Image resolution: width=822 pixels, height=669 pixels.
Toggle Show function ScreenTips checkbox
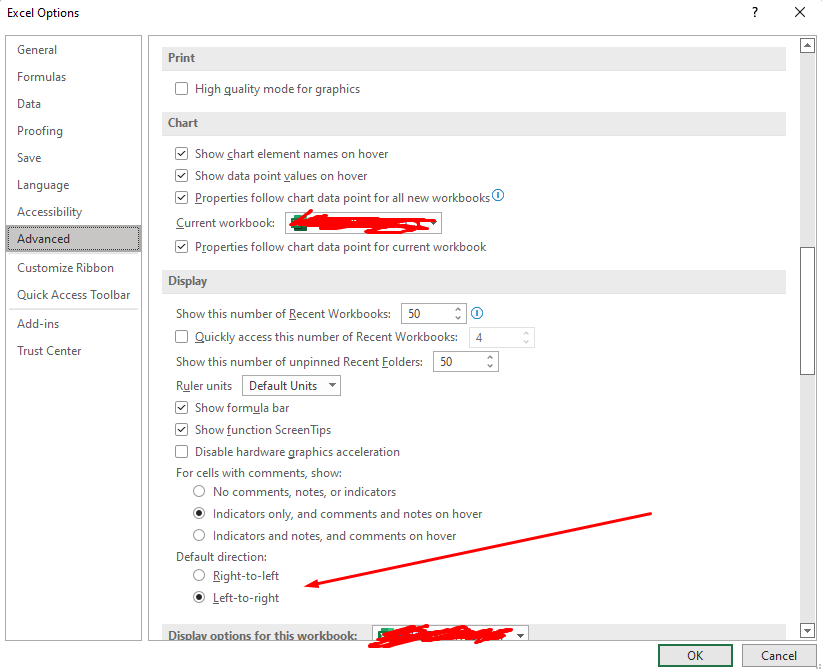click(181, 429)
